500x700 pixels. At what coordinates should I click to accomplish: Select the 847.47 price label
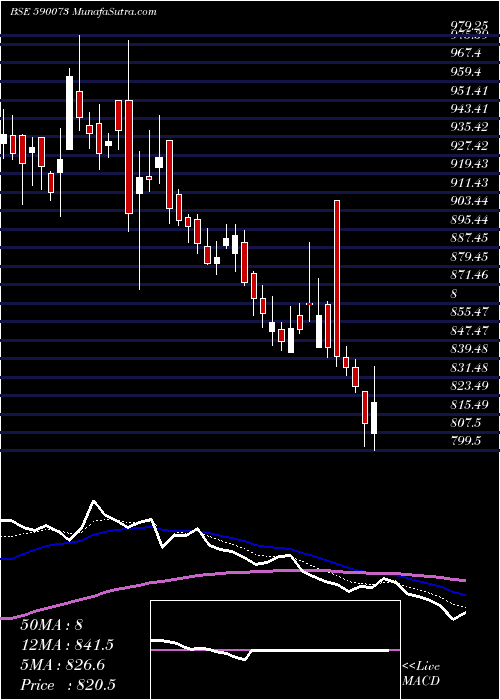(x=469, y=330)
